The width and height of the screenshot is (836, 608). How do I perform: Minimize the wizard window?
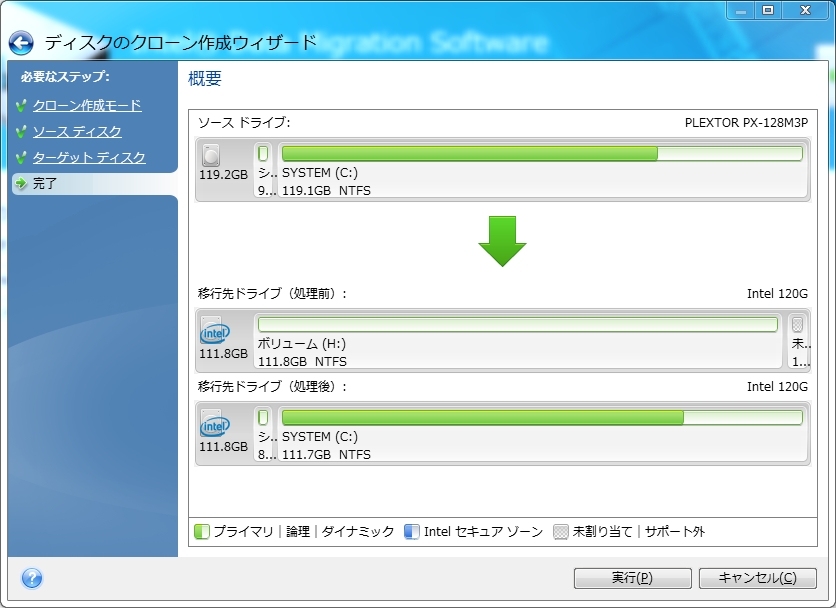[741, 10]
